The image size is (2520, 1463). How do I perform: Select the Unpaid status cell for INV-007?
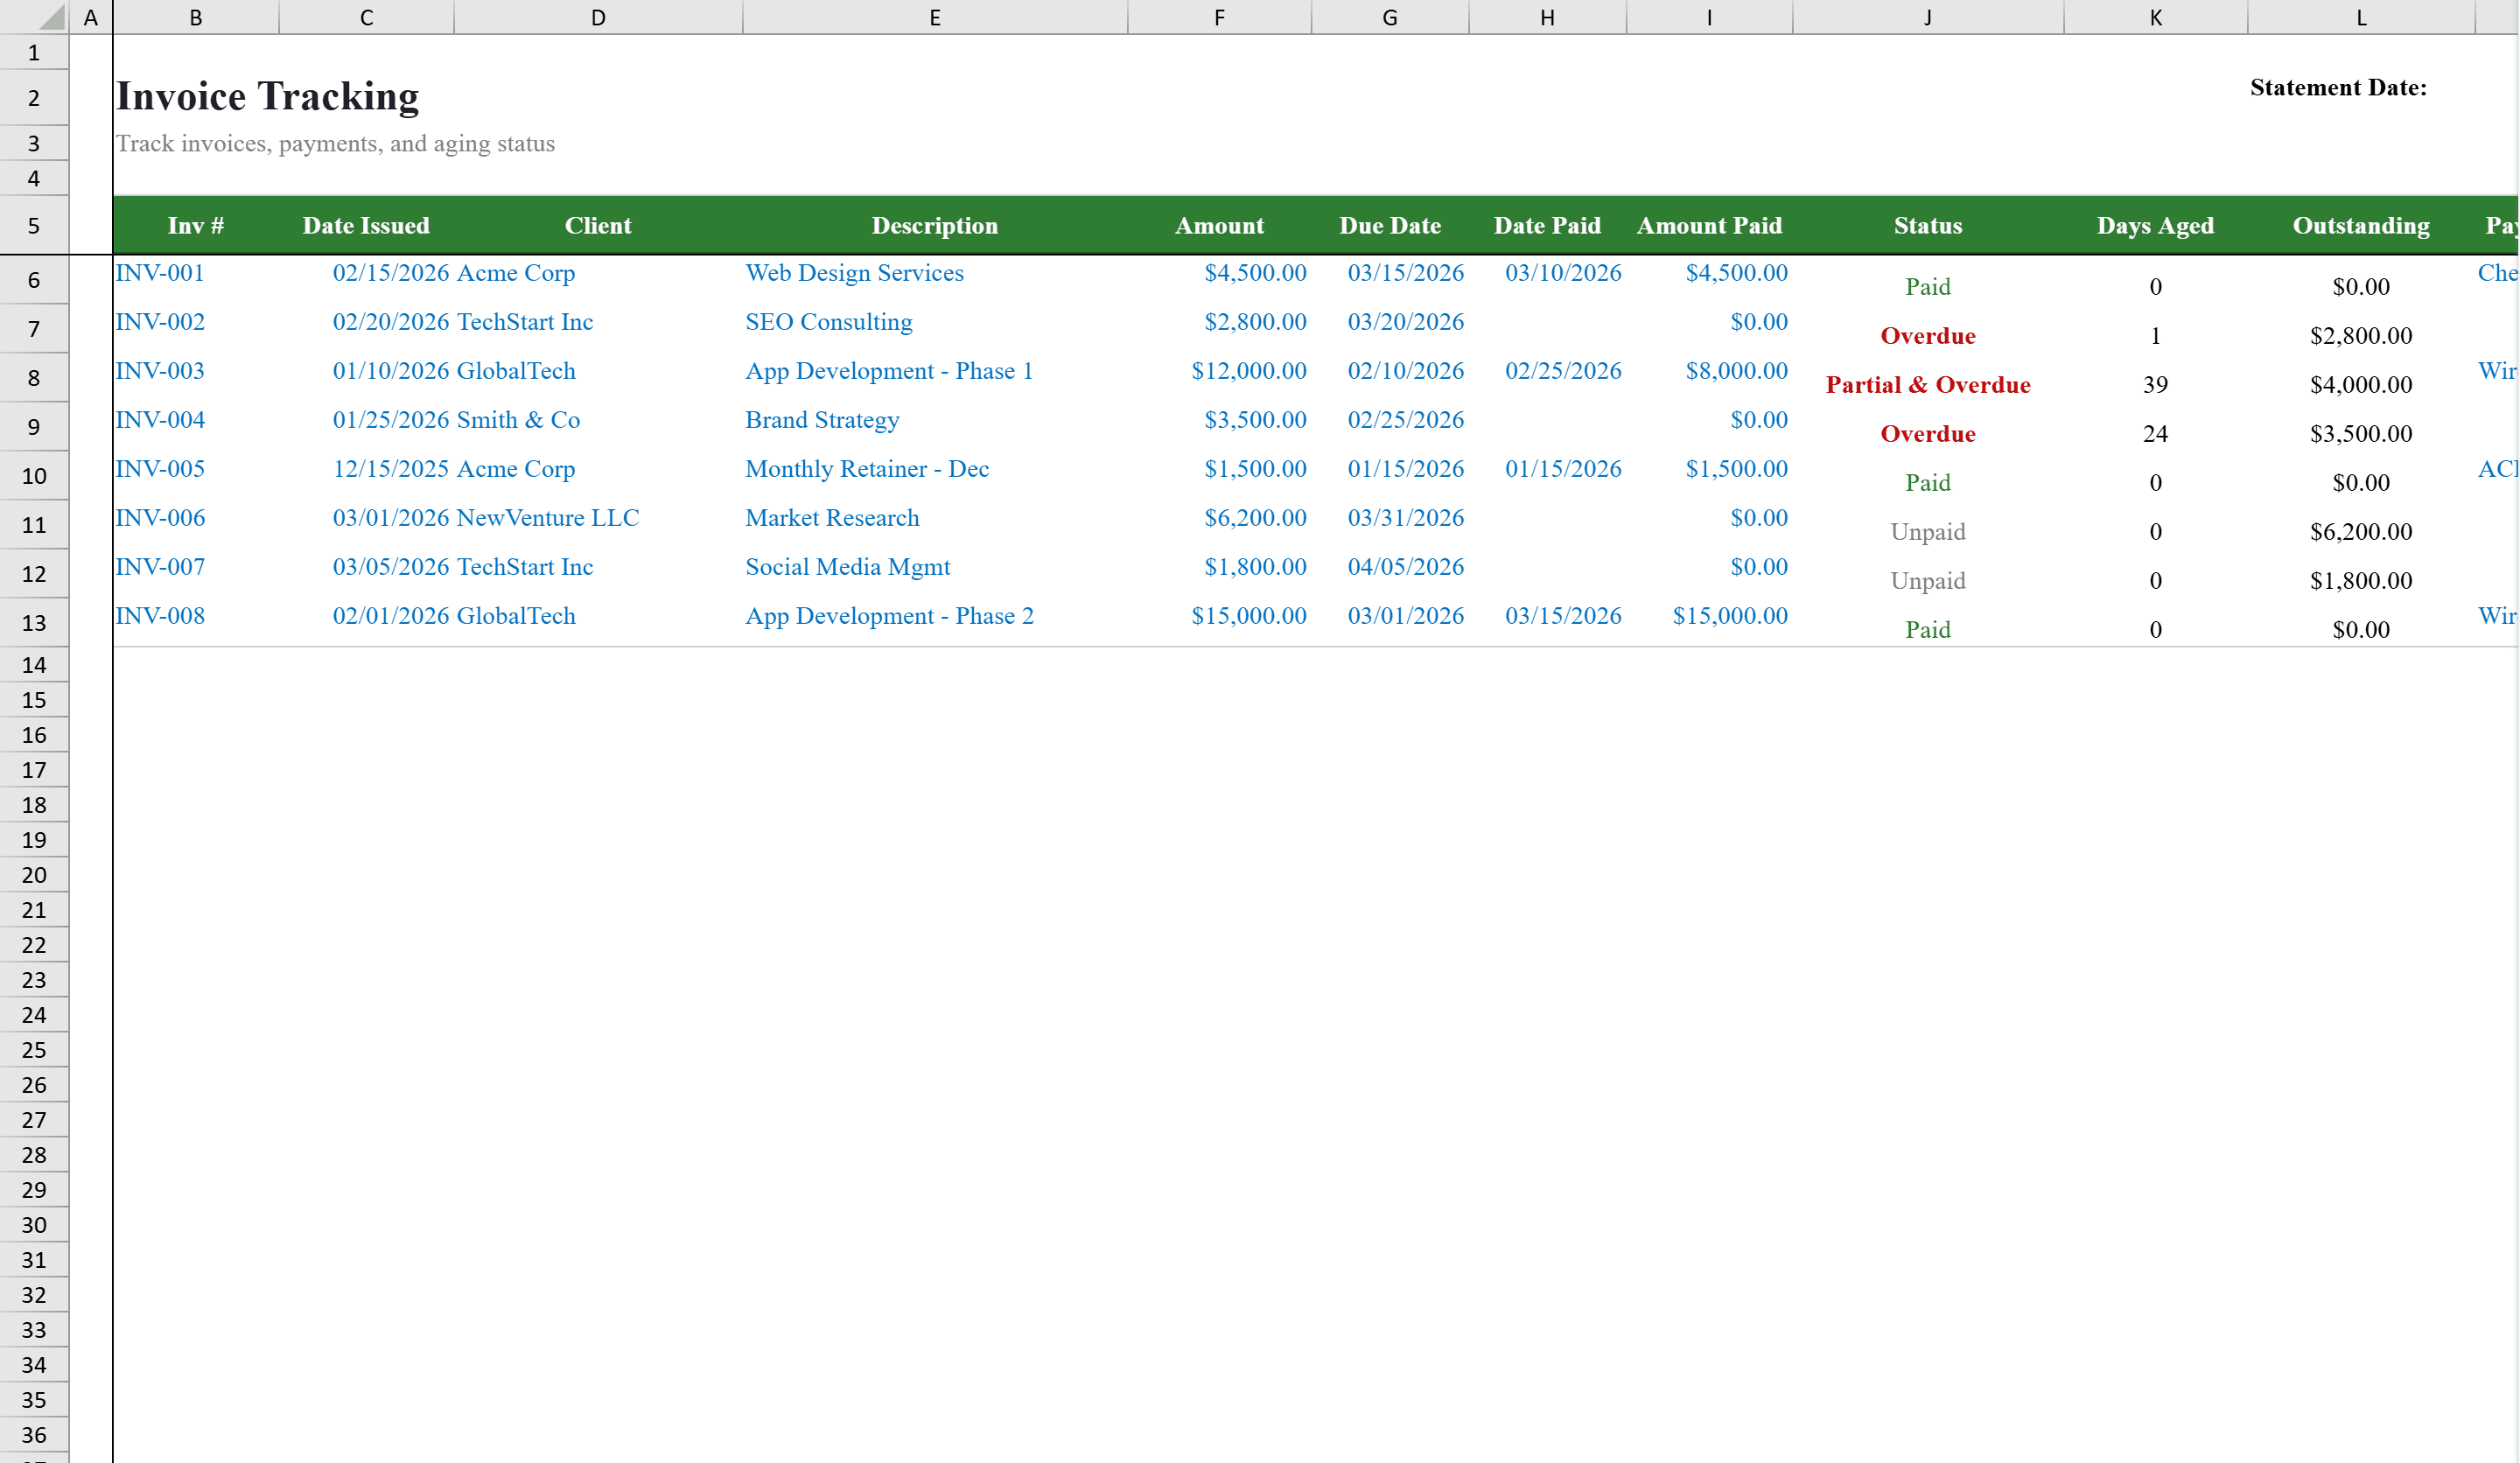[1927, 580]
